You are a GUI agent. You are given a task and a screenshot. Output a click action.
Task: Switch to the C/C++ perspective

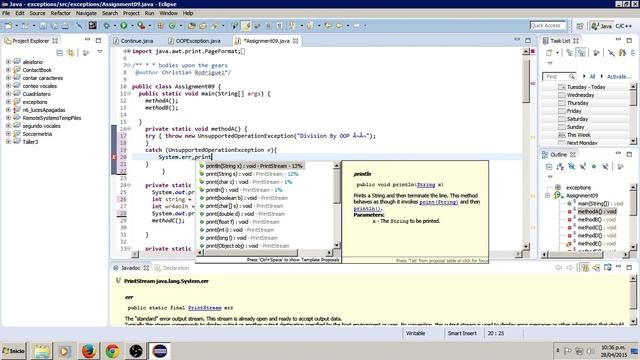coord(624,26)
